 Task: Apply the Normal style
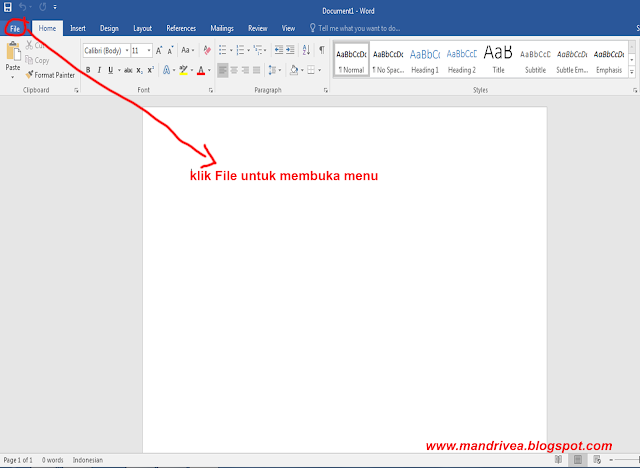pos(351,60)
